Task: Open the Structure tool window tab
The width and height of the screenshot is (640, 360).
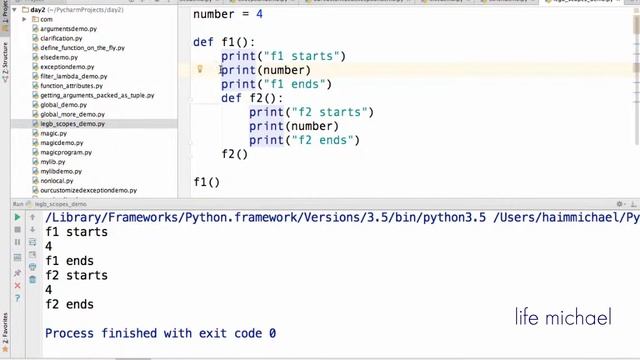Action: [5, 62]
